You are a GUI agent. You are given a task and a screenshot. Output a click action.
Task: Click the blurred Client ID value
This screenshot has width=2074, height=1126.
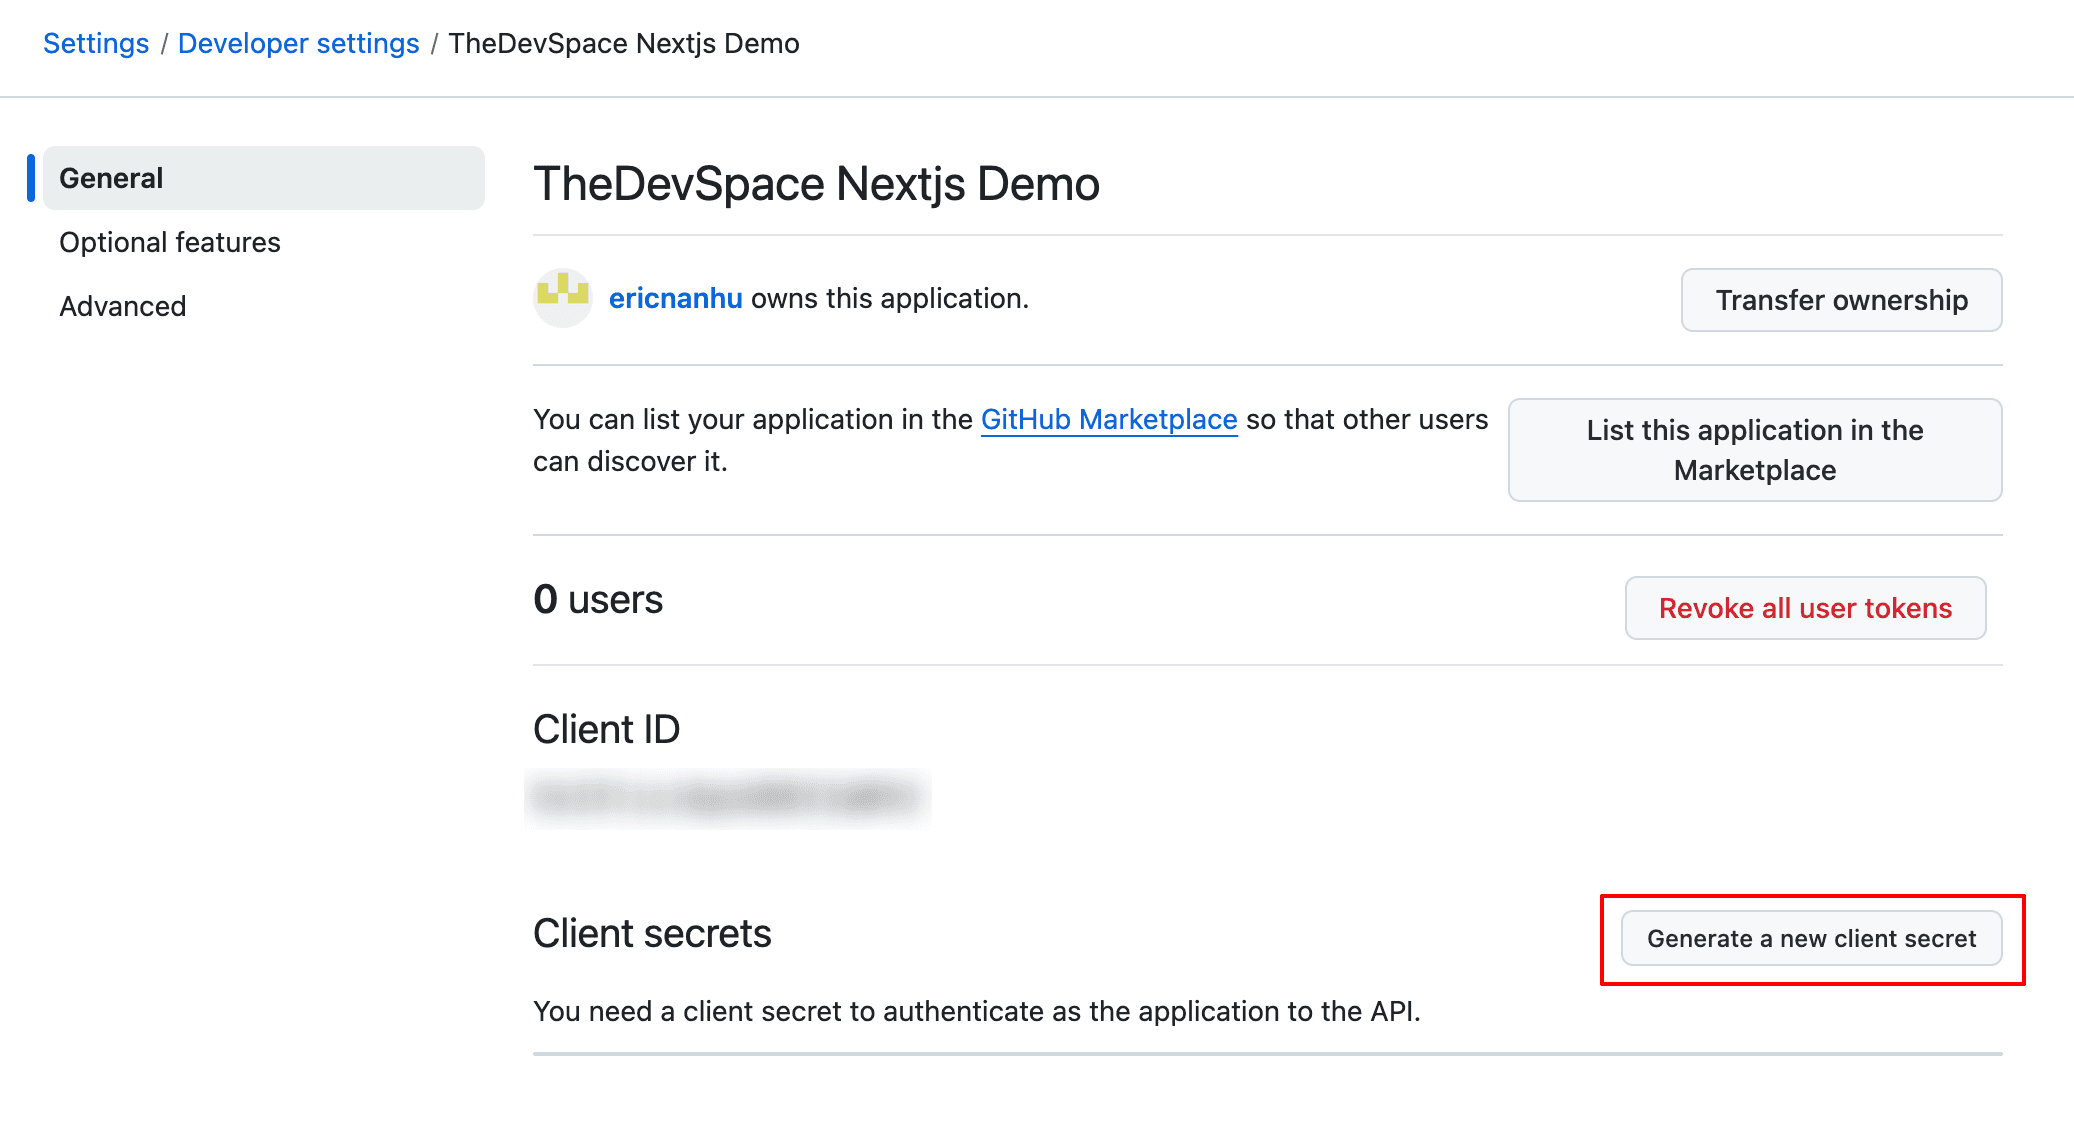point(727,798)
